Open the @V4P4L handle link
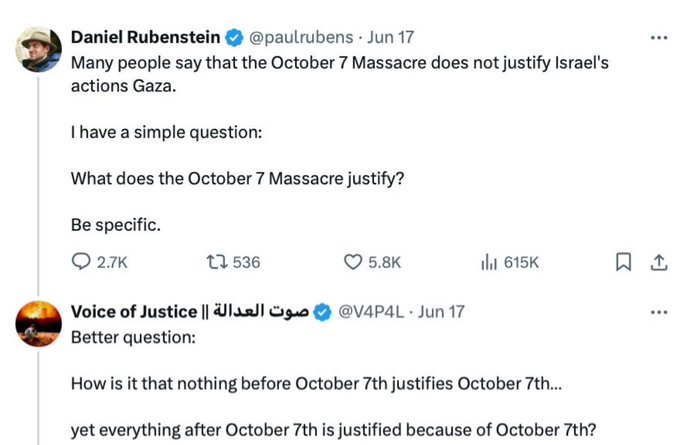680x445 pixels. point(376,312)
